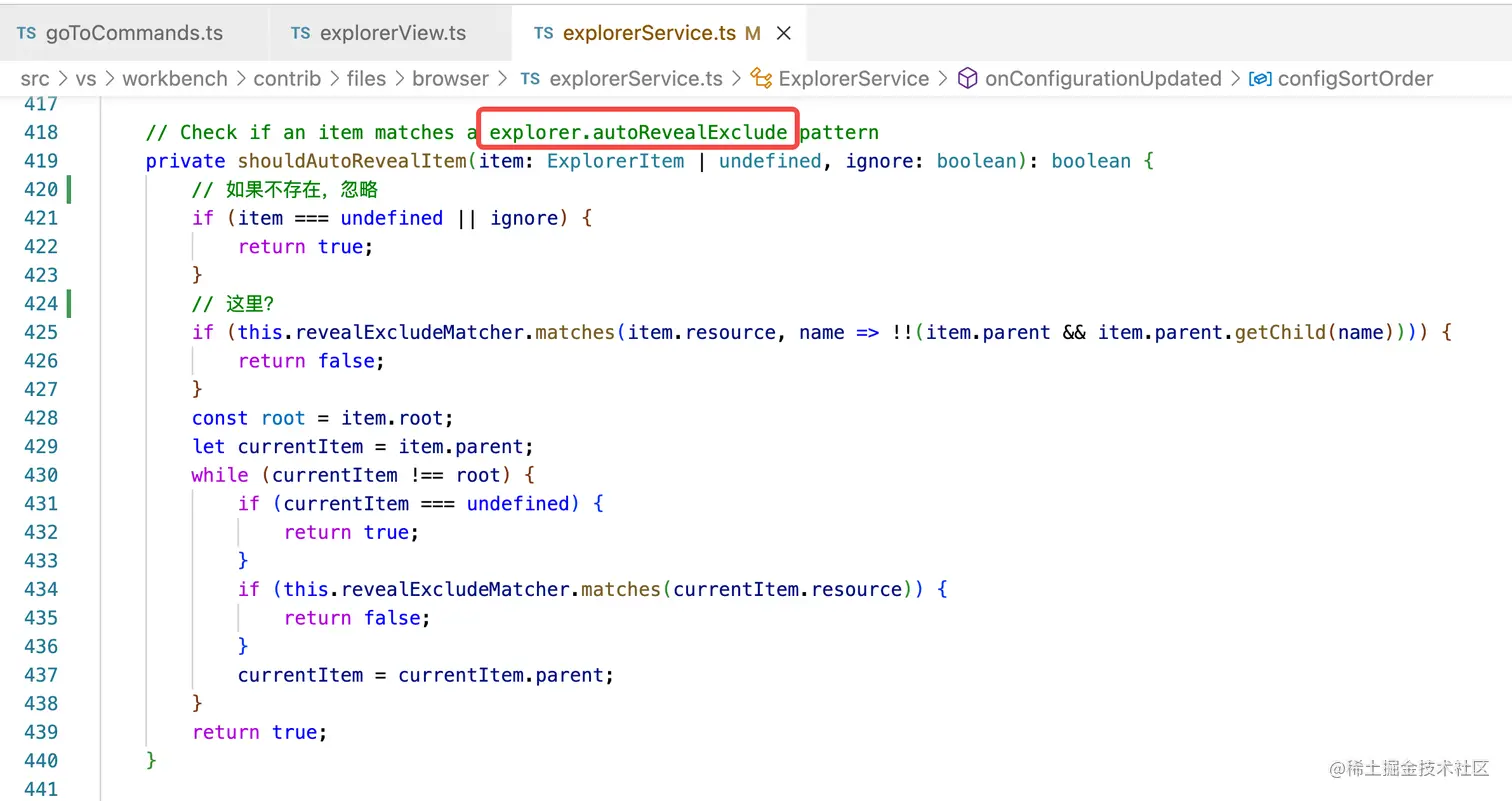The width and height of the screenshot is (1512, 801).
Task: Click line number 419 in gutter
Action: (40, 160)
